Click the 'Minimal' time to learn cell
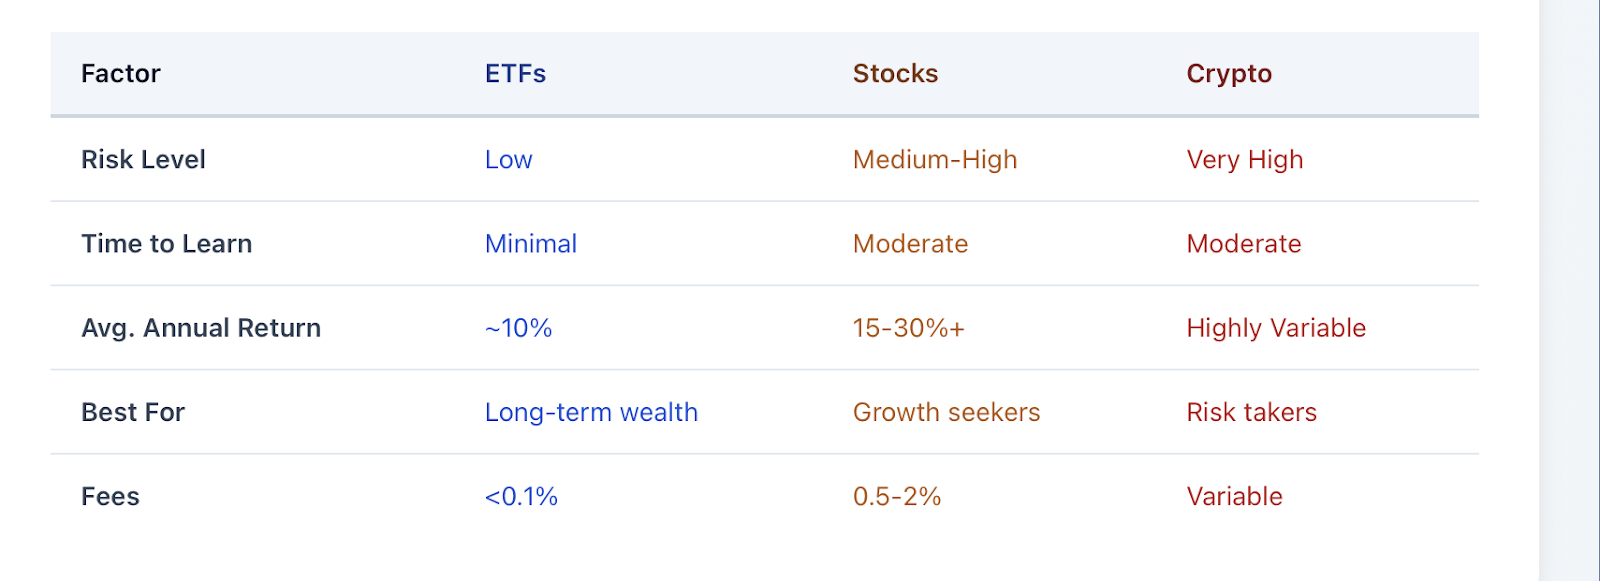Viewport: 1600px width, 581px height. 531,244
